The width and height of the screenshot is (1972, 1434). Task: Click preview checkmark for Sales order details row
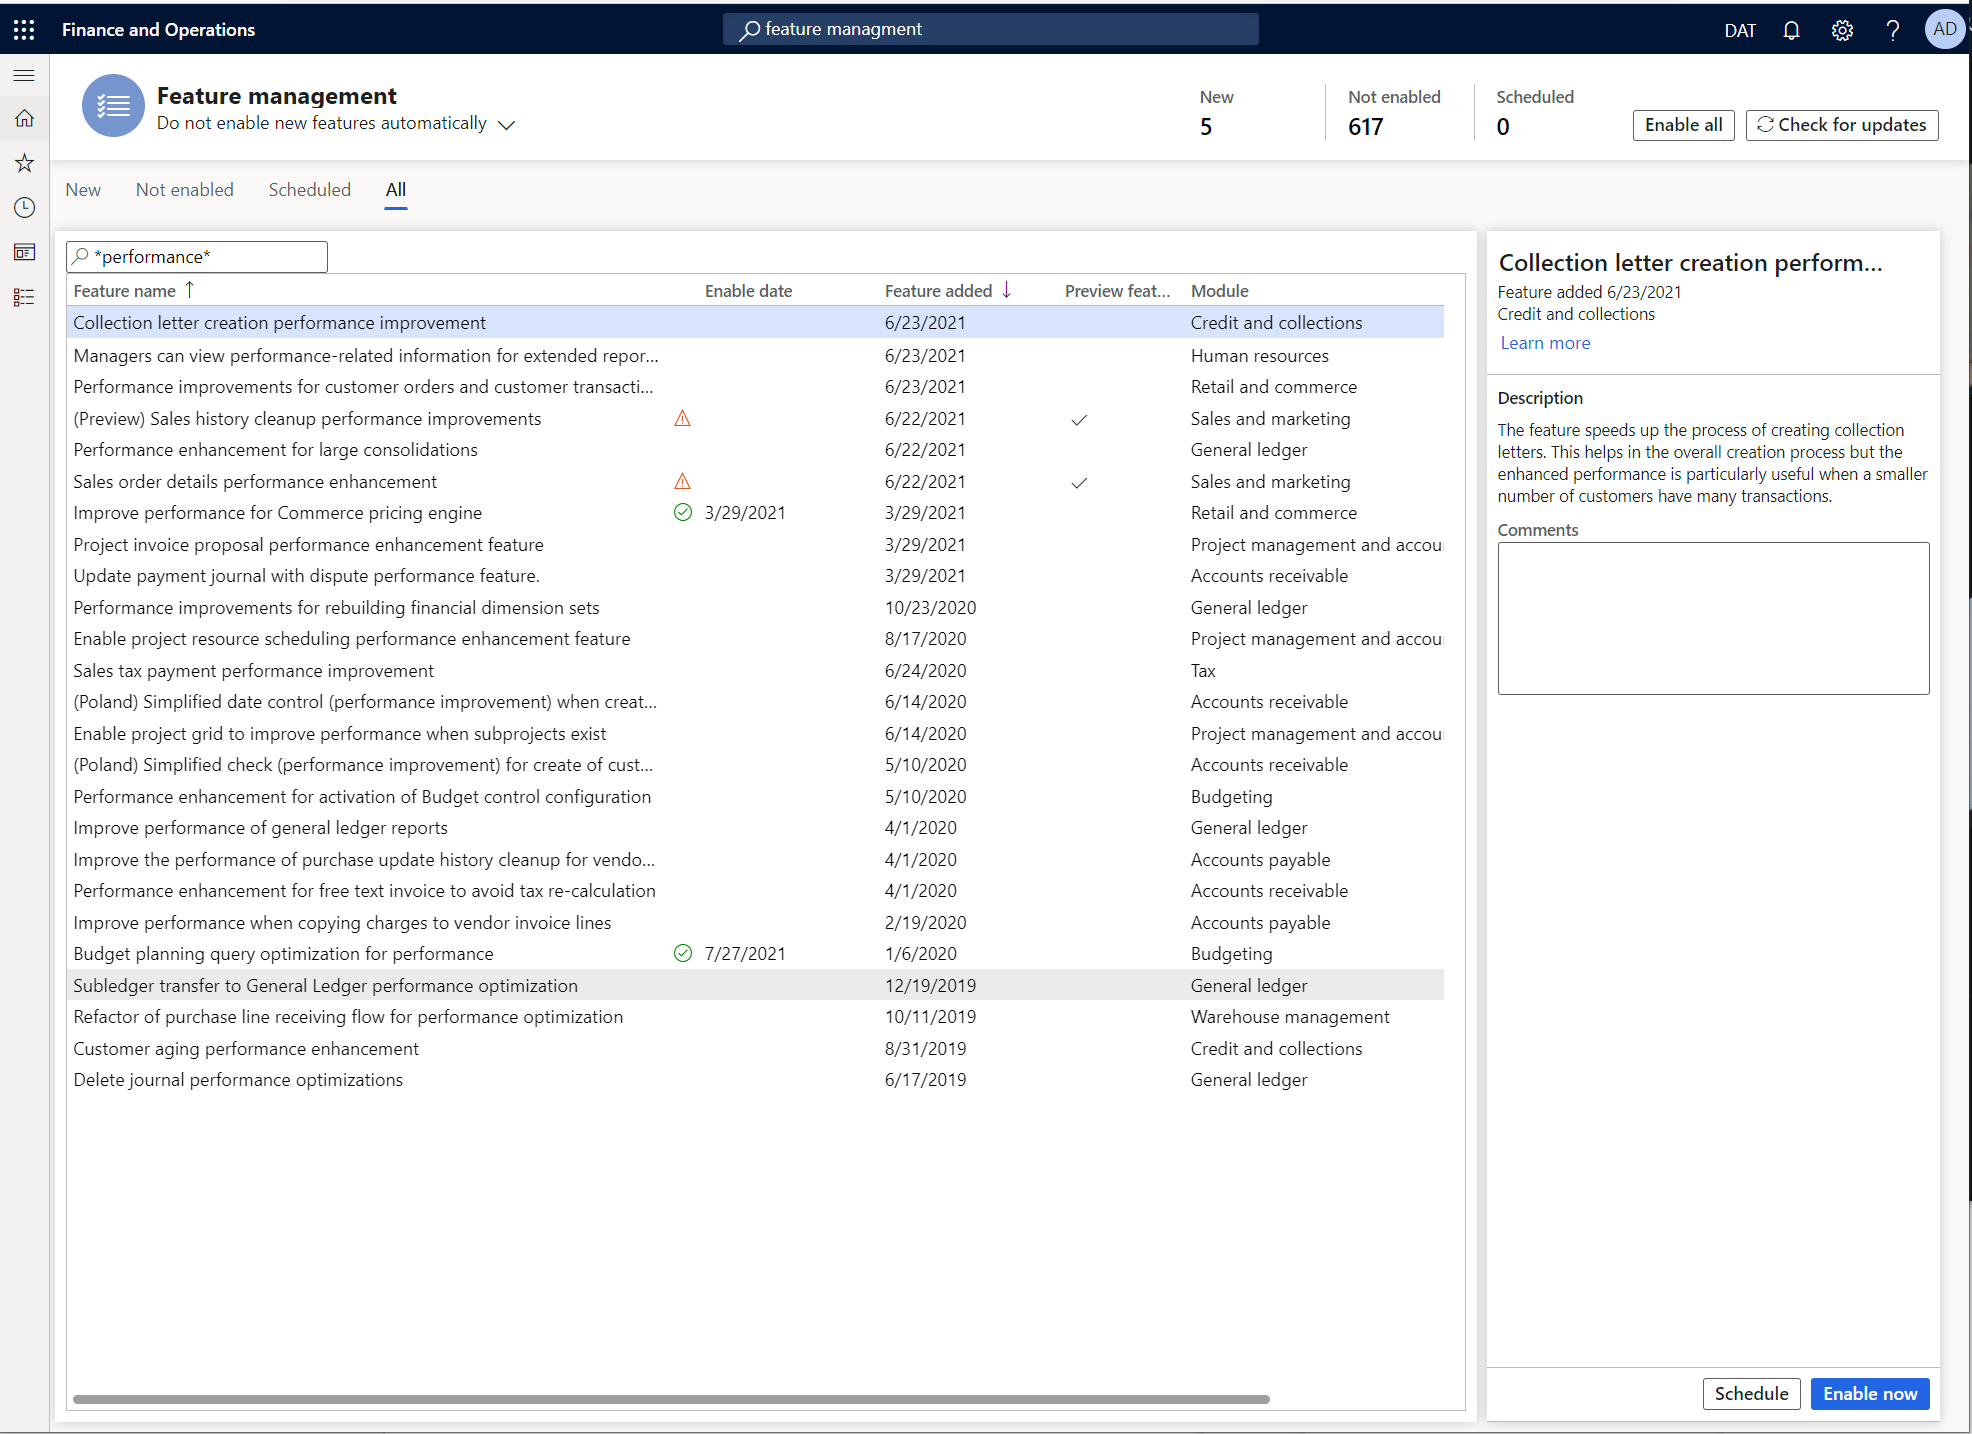click(1079, 482)
